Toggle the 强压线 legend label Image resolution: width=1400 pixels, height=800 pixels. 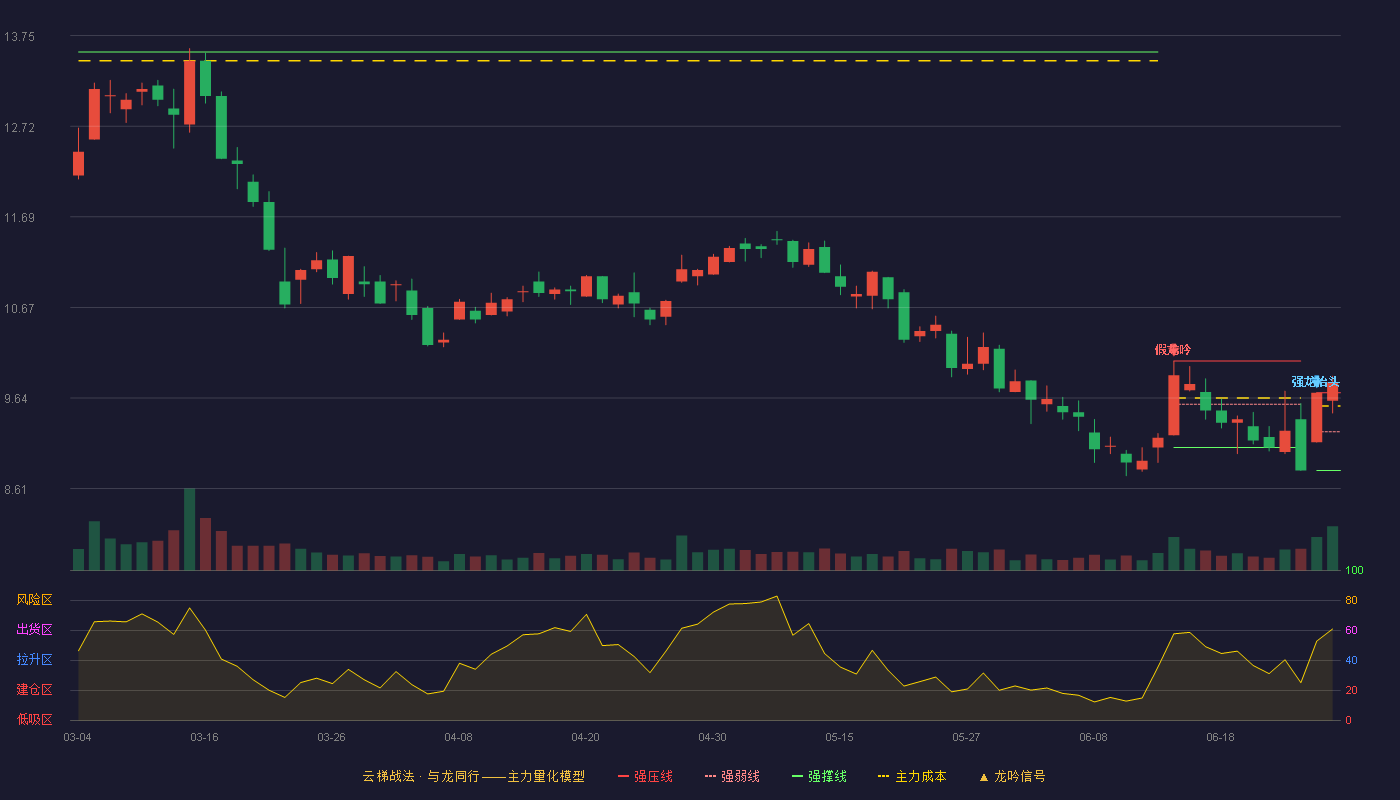653,776
